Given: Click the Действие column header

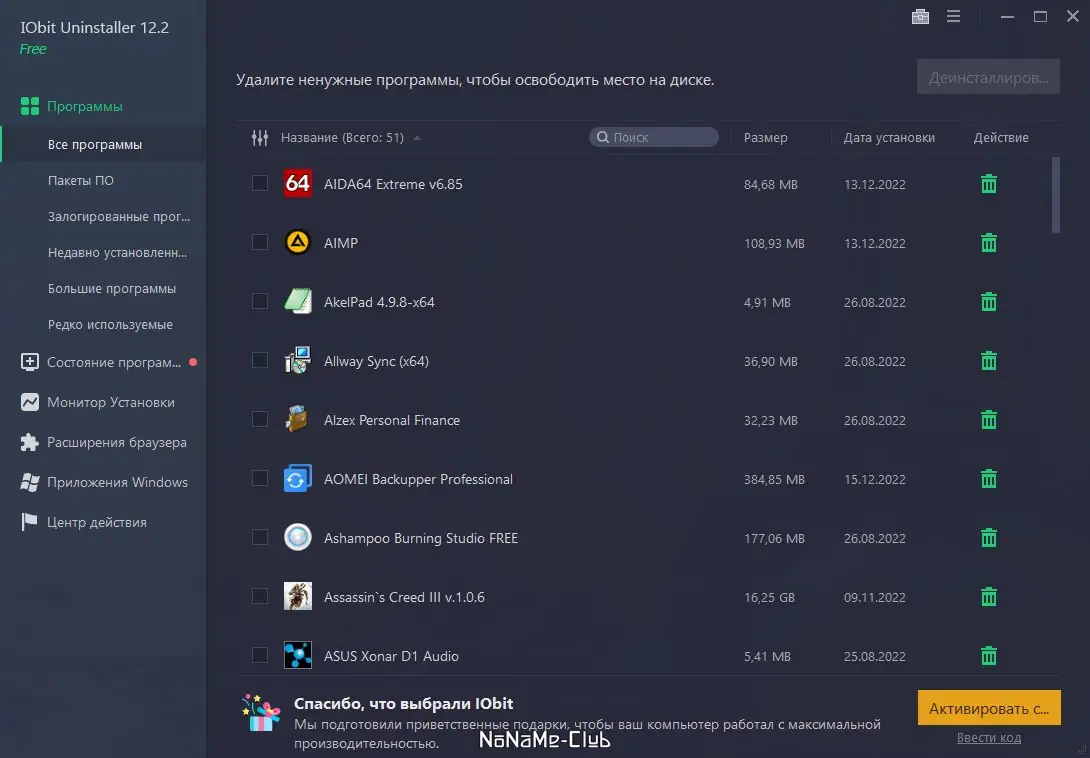Looking at the screenshot, I should 1000,138.
